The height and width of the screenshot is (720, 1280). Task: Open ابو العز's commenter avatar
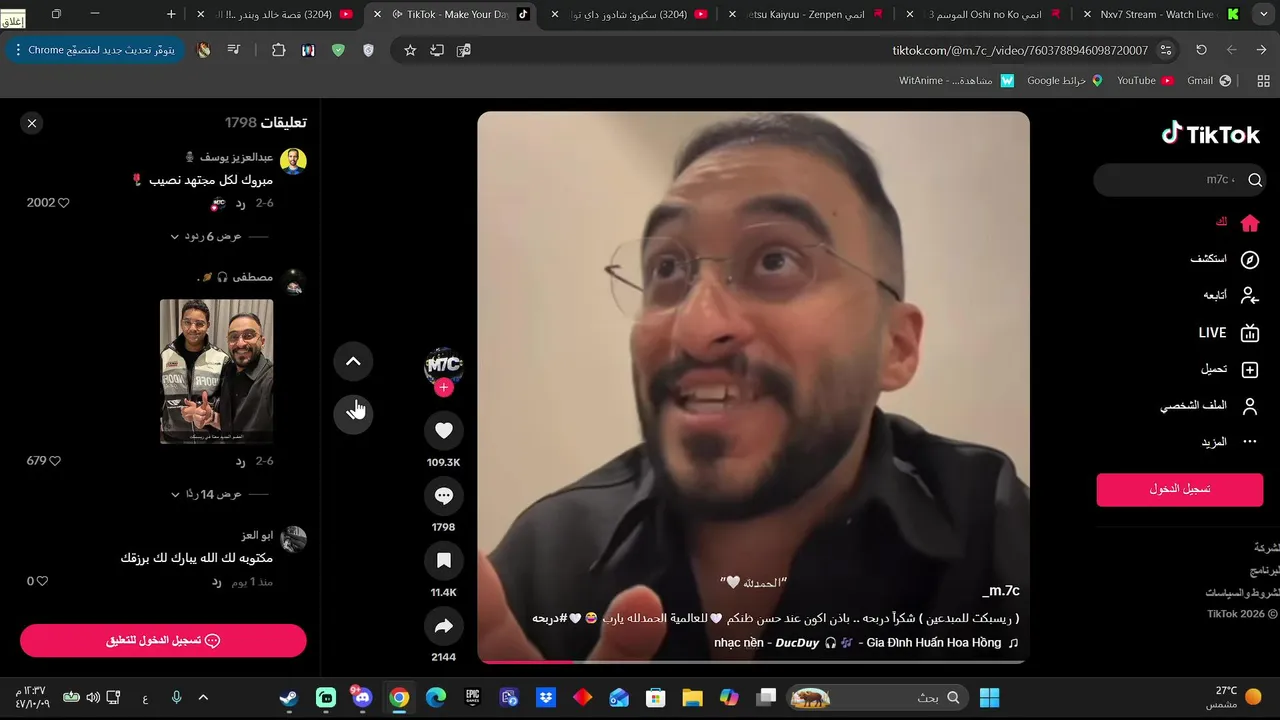(x=293, y=540)
